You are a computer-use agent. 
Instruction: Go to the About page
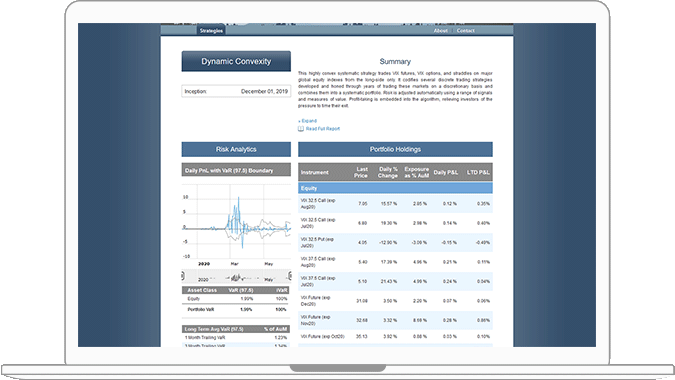click(440, 31)
